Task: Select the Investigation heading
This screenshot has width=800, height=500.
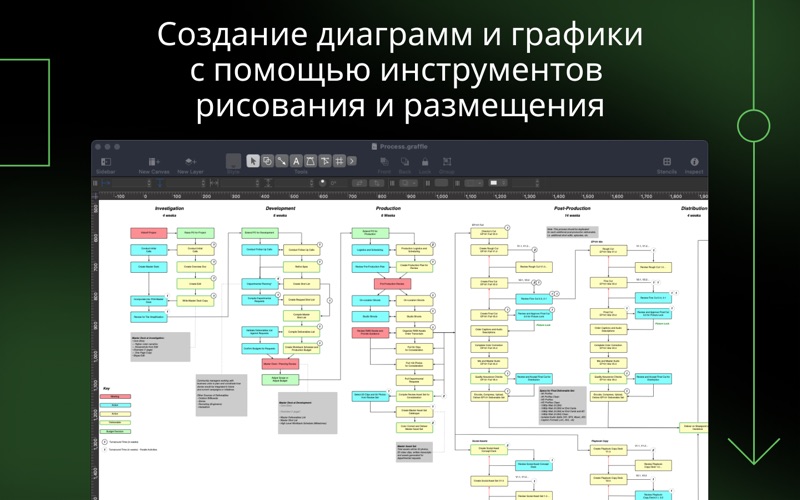Action: tap(169, 208)
